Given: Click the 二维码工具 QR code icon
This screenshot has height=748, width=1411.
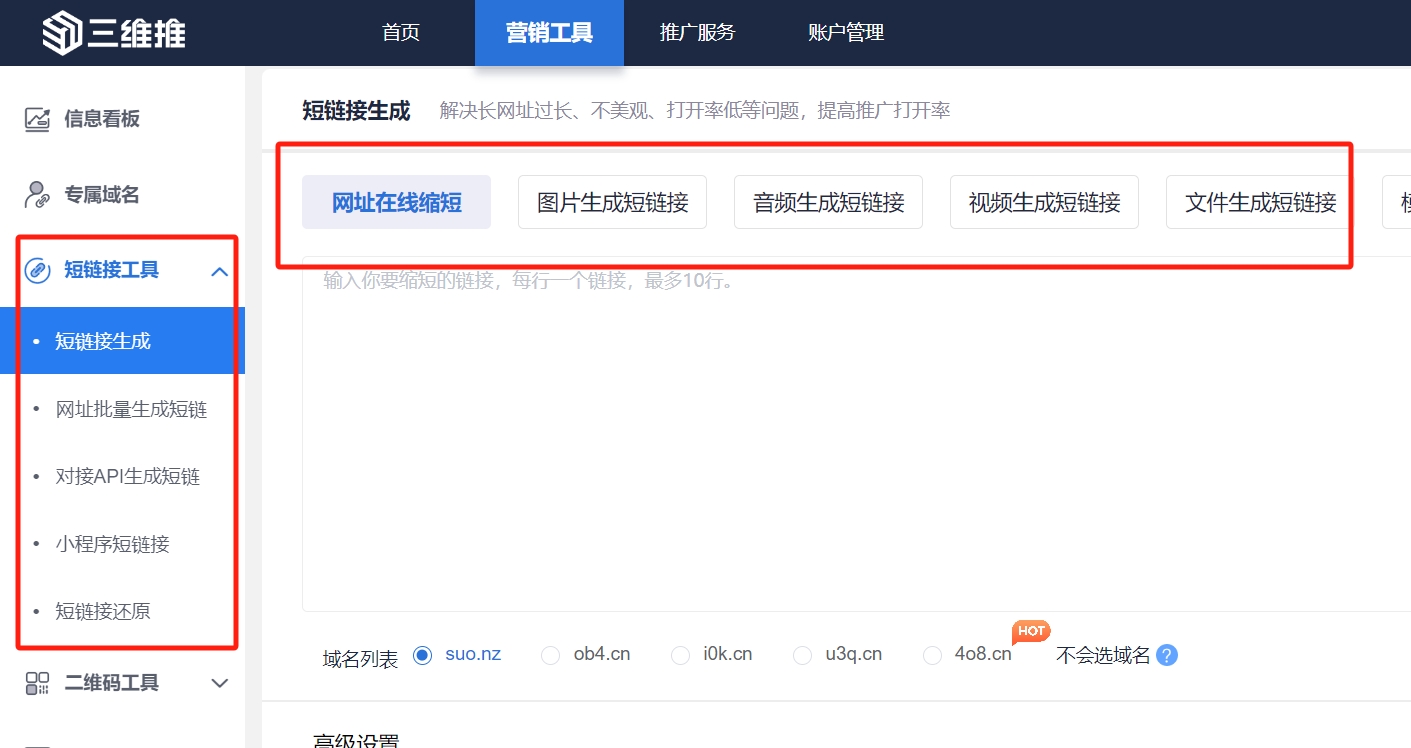Looking at the screenshot, I should (x=37, y=683).
